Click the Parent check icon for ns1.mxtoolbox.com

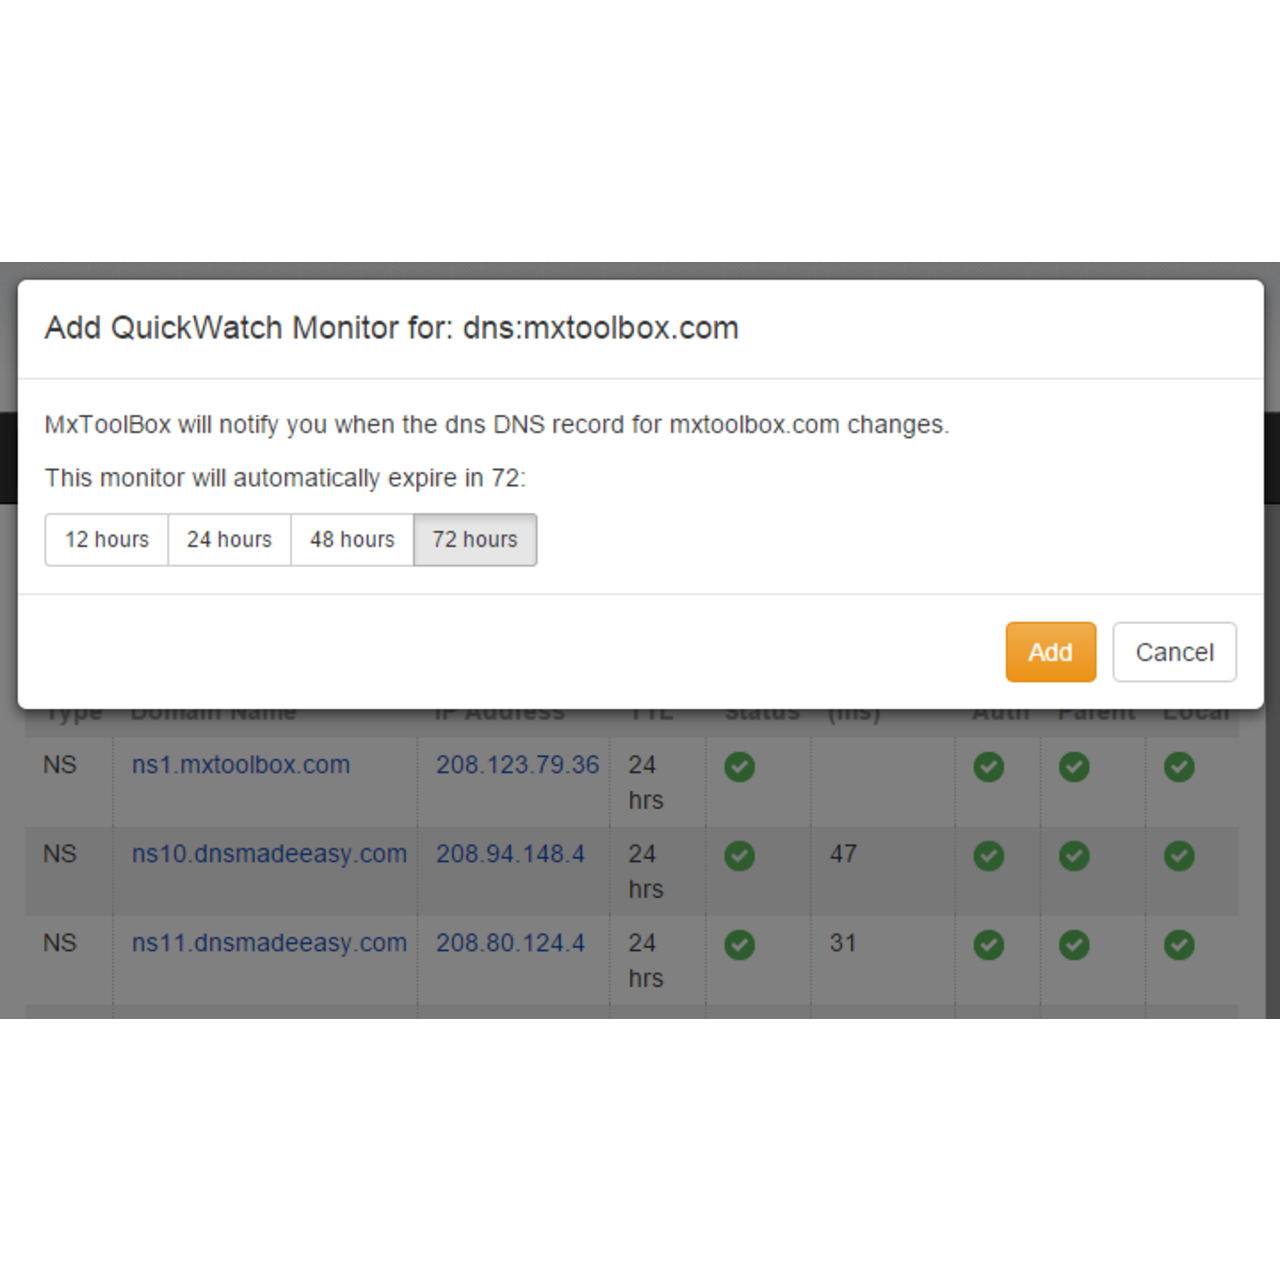1074,767
